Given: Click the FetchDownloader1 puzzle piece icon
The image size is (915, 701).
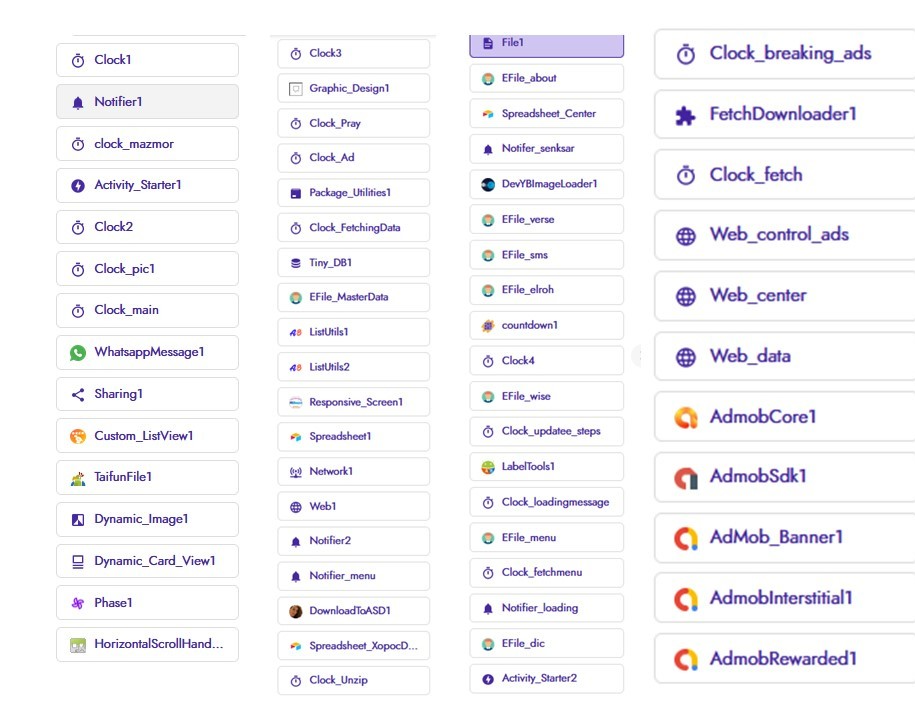Looking at the screenshot, I should (x=686, y=116).
